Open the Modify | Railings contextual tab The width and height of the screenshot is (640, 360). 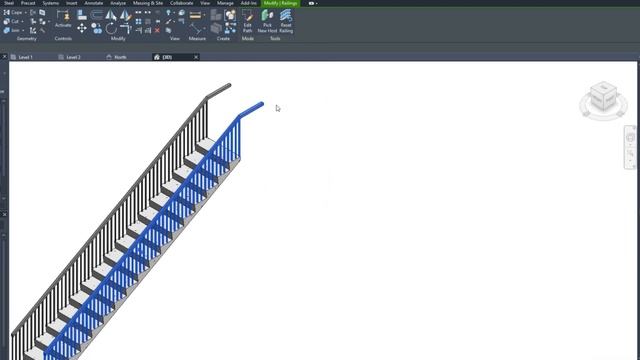click(x=280, y=3)
